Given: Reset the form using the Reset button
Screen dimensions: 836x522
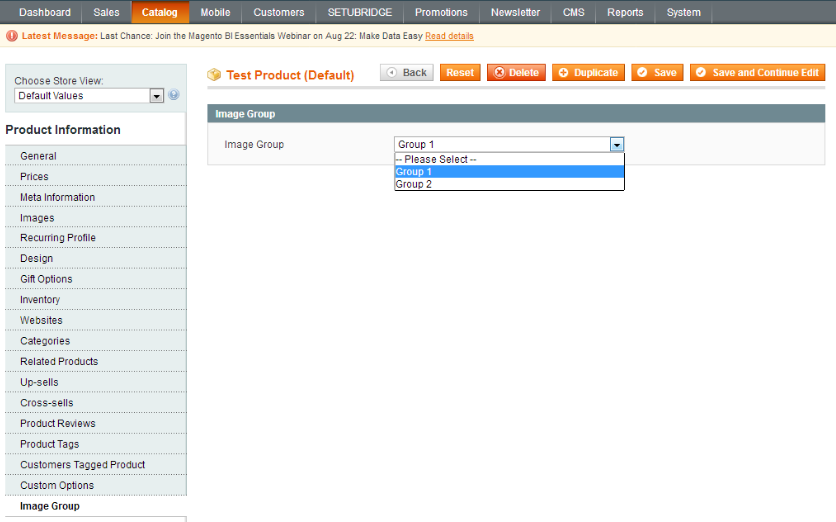Looking at the screenshot, I should pyautogui.click(x=460, y=73).
